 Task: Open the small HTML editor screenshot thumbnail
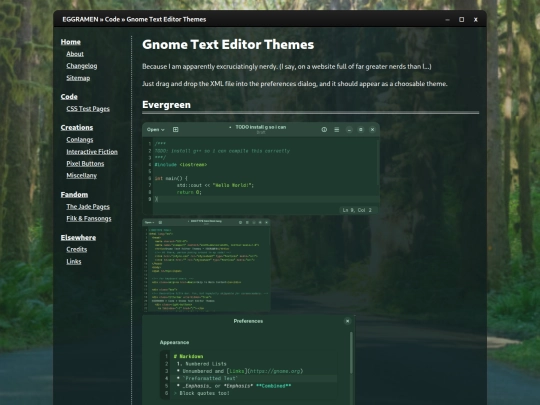[206, 265]
